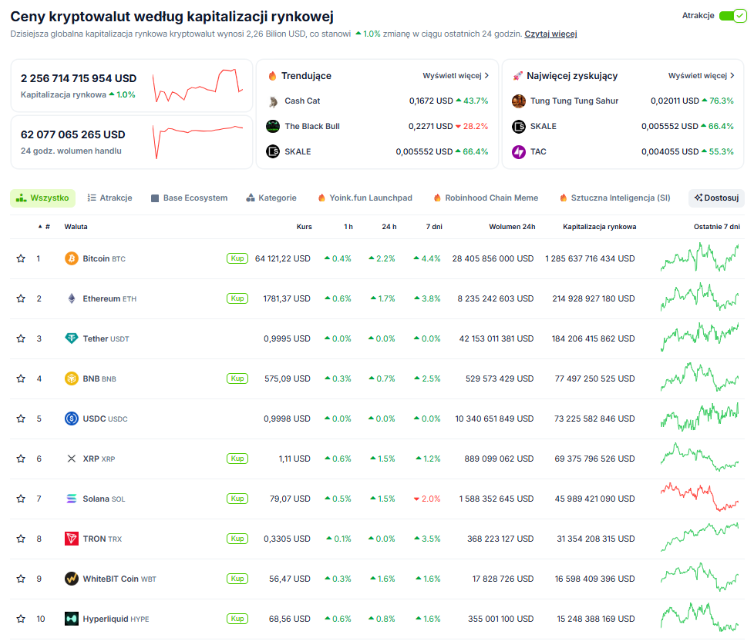The height and width of the screenshot is (642, 755).
Task: Click the Bitcoin coin logo icon
Action: coord(71,259)
